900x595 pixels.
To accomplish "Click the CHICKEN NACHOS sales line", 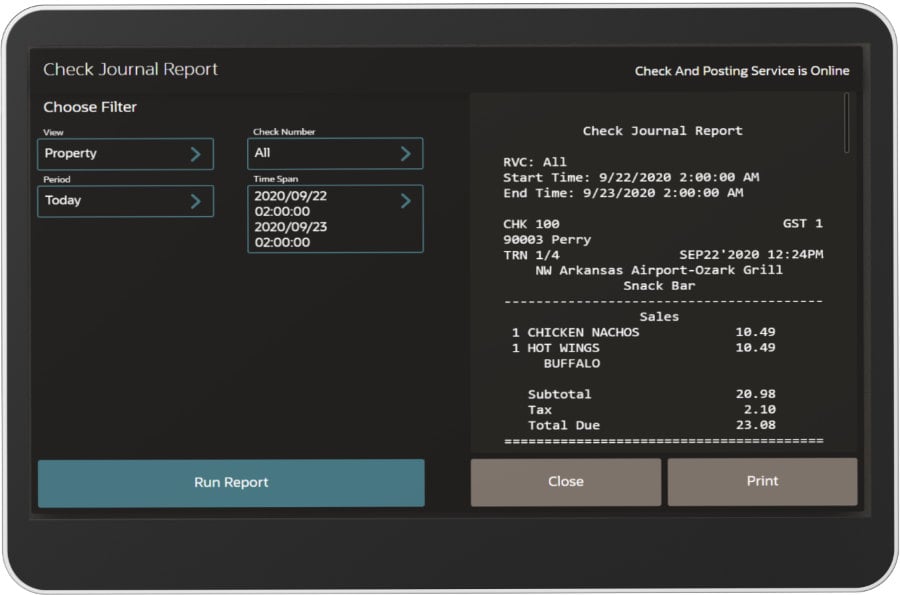I will click(643, 332).
